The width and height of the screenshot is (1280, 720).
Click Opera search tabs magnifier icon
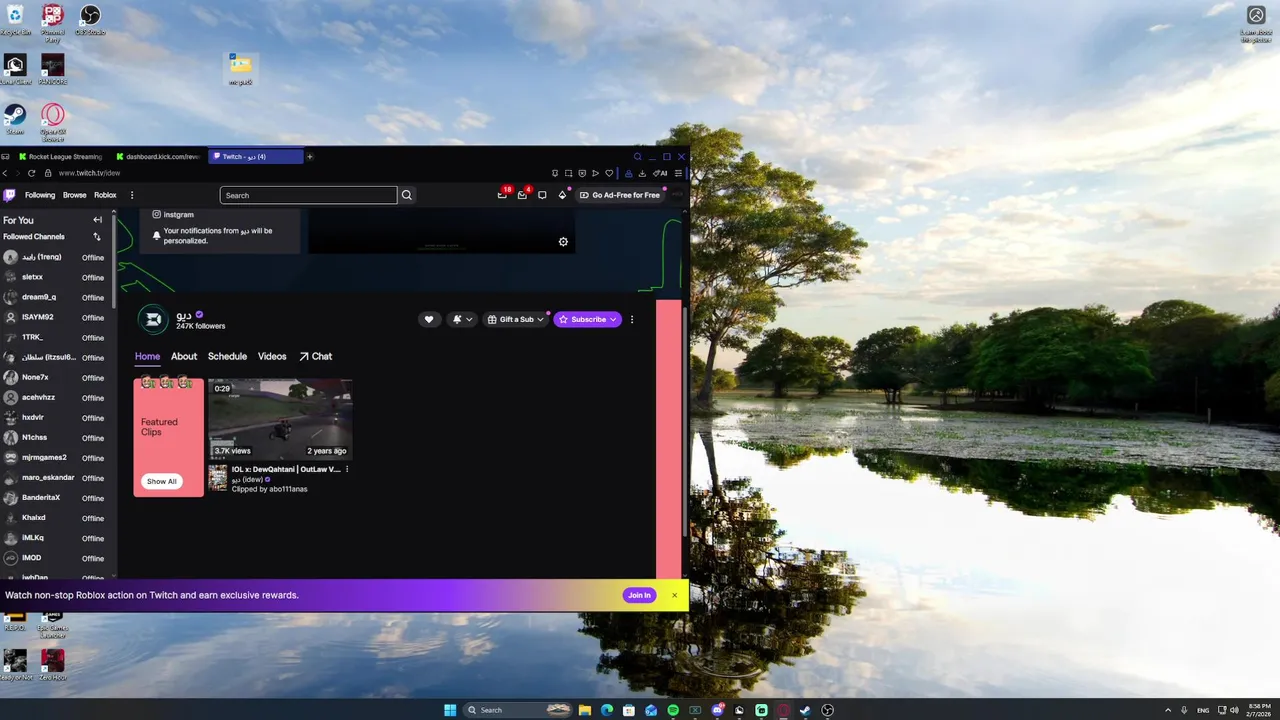pos(638,157)
